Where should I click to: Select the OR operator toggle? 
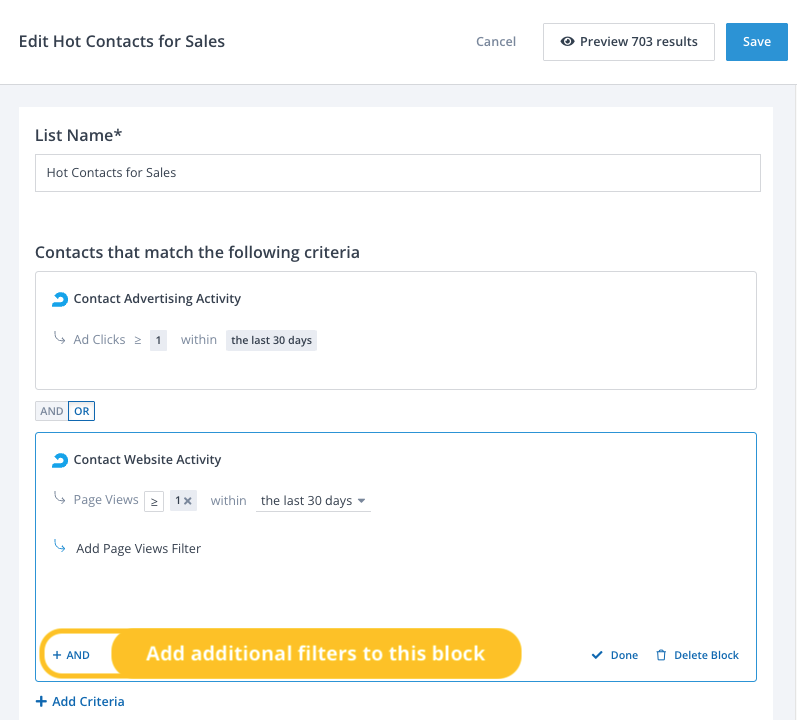pyautogui.click(x=82, y=411)
